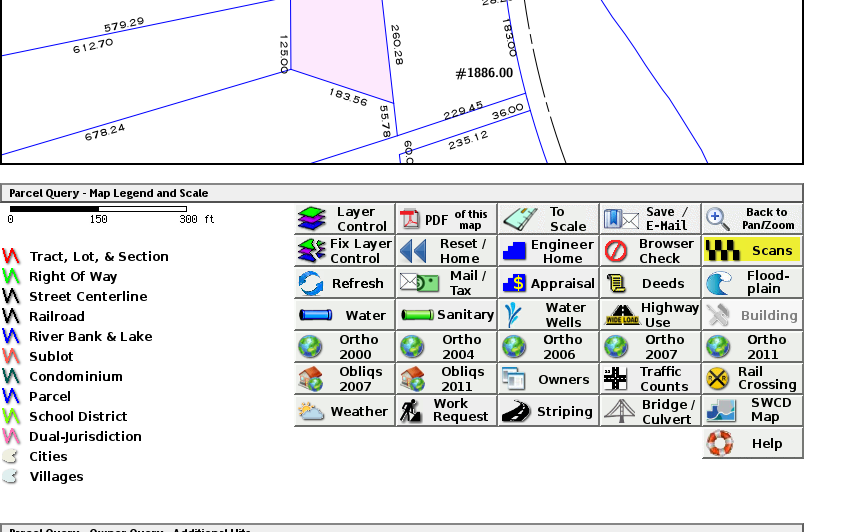The height and width of the screenshot is (532, 847).
Task: Click the Railroad legend entry
Action: coord(57,316)
